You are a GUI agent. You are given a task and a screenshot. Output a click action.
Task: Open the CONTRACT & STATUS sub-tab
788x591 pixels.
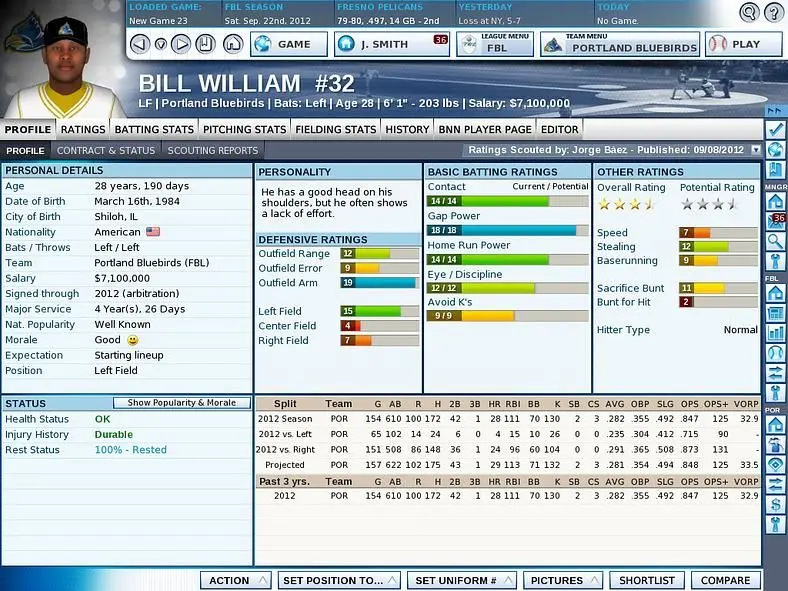click(106, 150)
